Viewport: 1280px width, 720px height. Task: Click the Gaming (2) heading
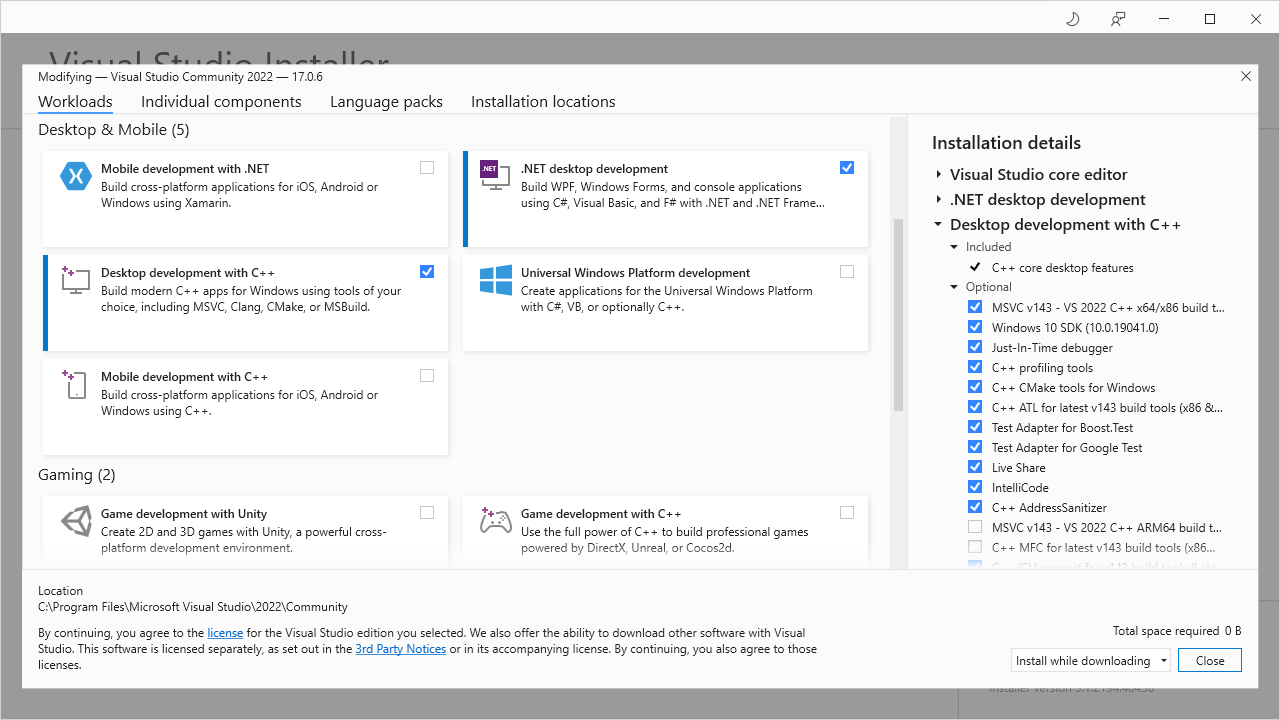click(77, 475)
